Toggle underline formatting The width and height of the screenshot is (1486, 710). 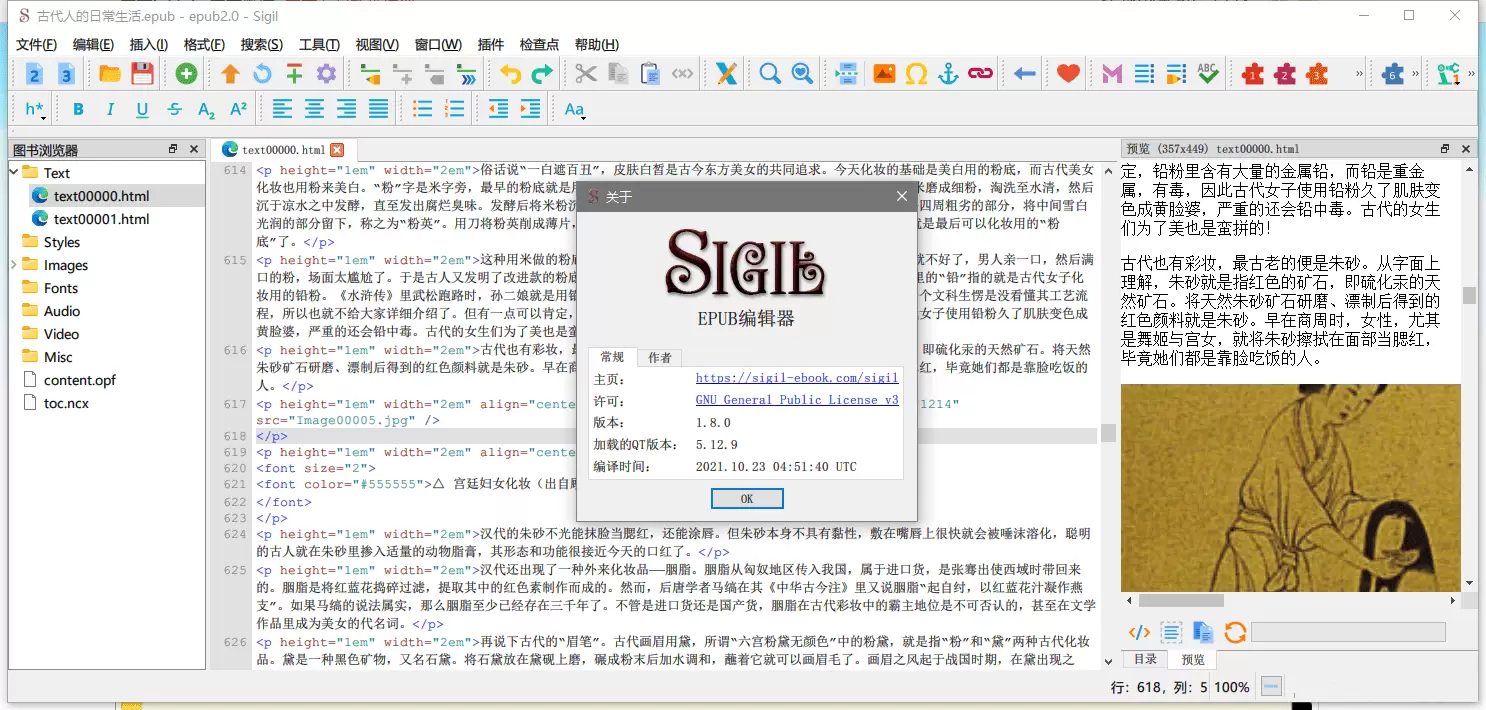pyautogui.click(x=143, y=109)
